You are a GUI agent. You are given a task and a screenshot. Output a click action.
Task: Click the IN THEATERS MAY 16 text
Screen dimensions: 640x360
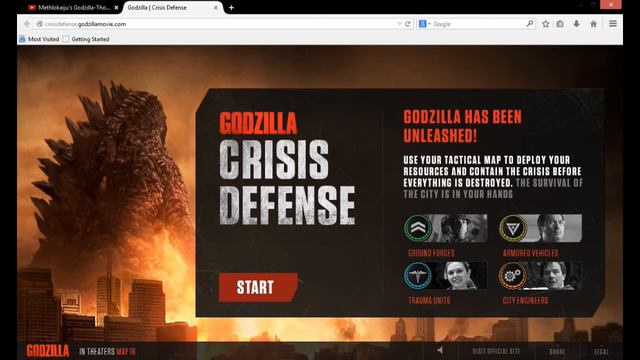(x=107, y=351)
